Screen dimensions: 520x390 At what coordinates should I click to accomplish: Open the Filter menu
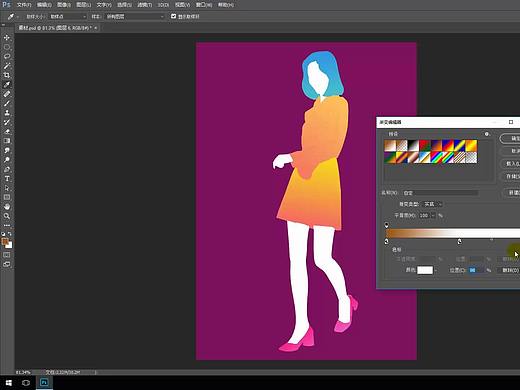pyautogui.click(x=145, y=5)
